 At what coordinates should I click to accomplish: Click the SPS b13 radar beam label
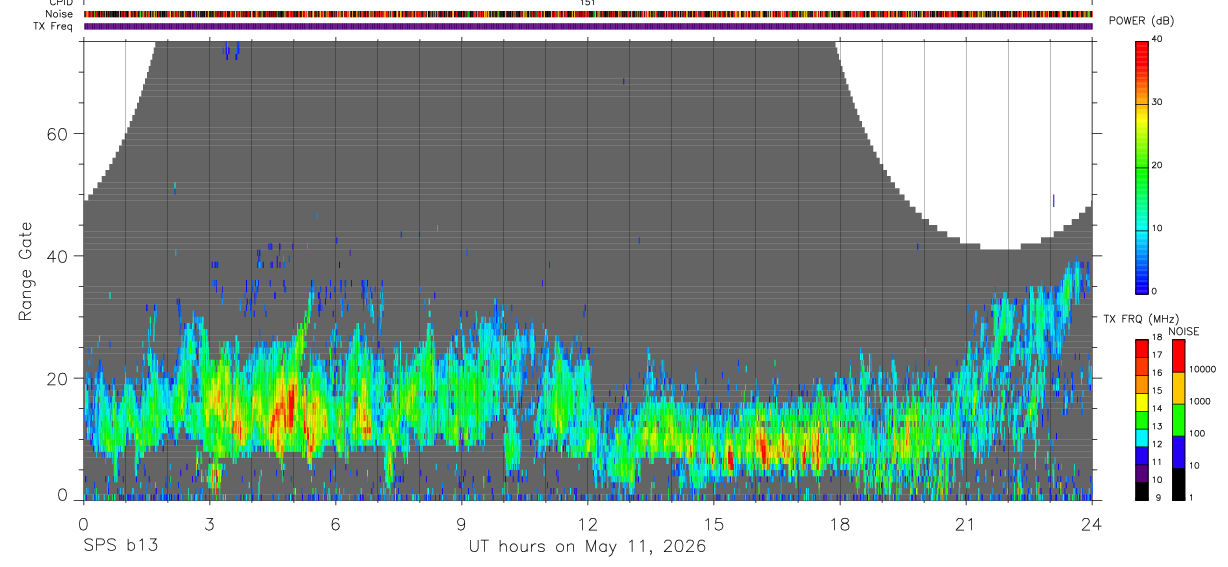click(119, 547)
